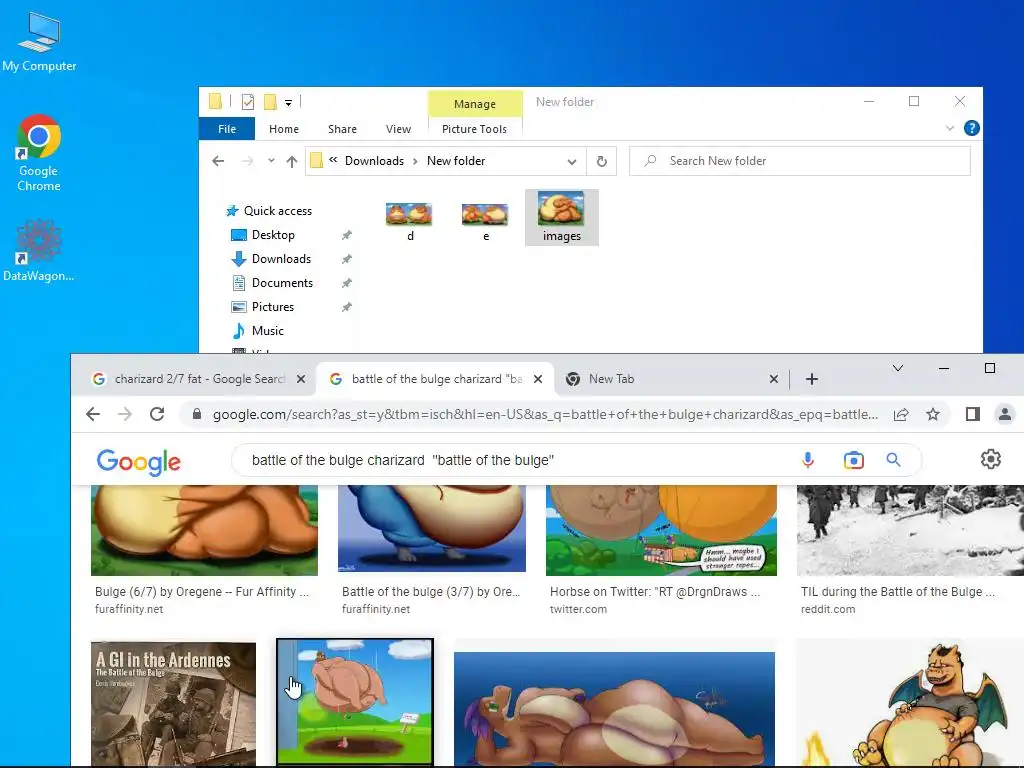Screen dimensions: 1024x768
Task: Refresh the New folder view
Action: [x=601, y=161]
